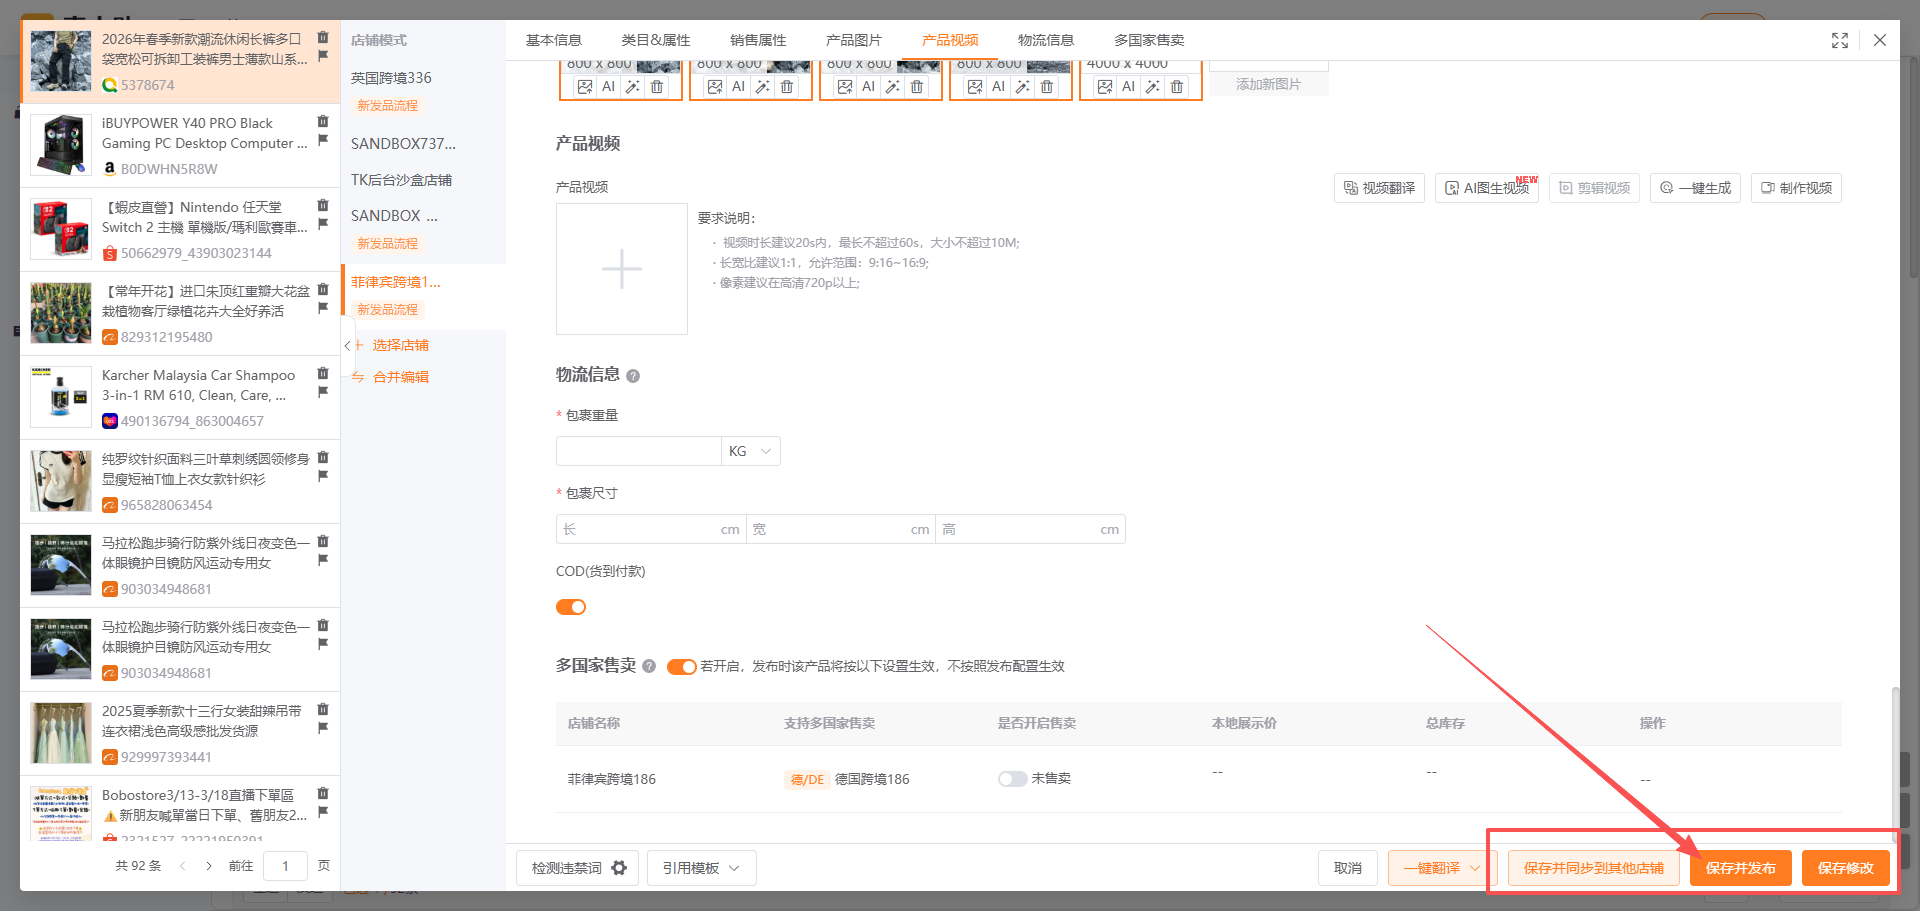Image resolution: width=1920 pixels, height=911 pixels.
Task: Click the 多国家售卖 help question mark
Action: point(649,666)
